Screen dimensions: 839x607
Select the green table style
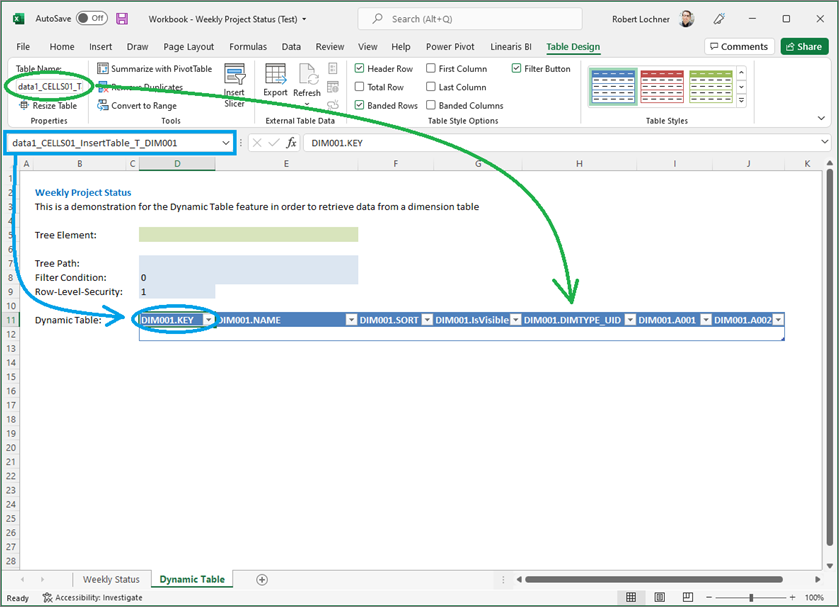[711, 87]
